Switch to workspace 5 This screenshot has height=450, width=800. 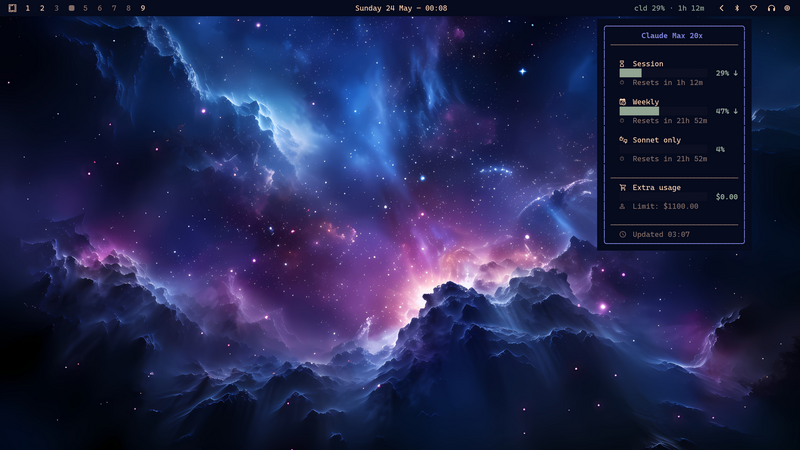(x=85, y=8)
